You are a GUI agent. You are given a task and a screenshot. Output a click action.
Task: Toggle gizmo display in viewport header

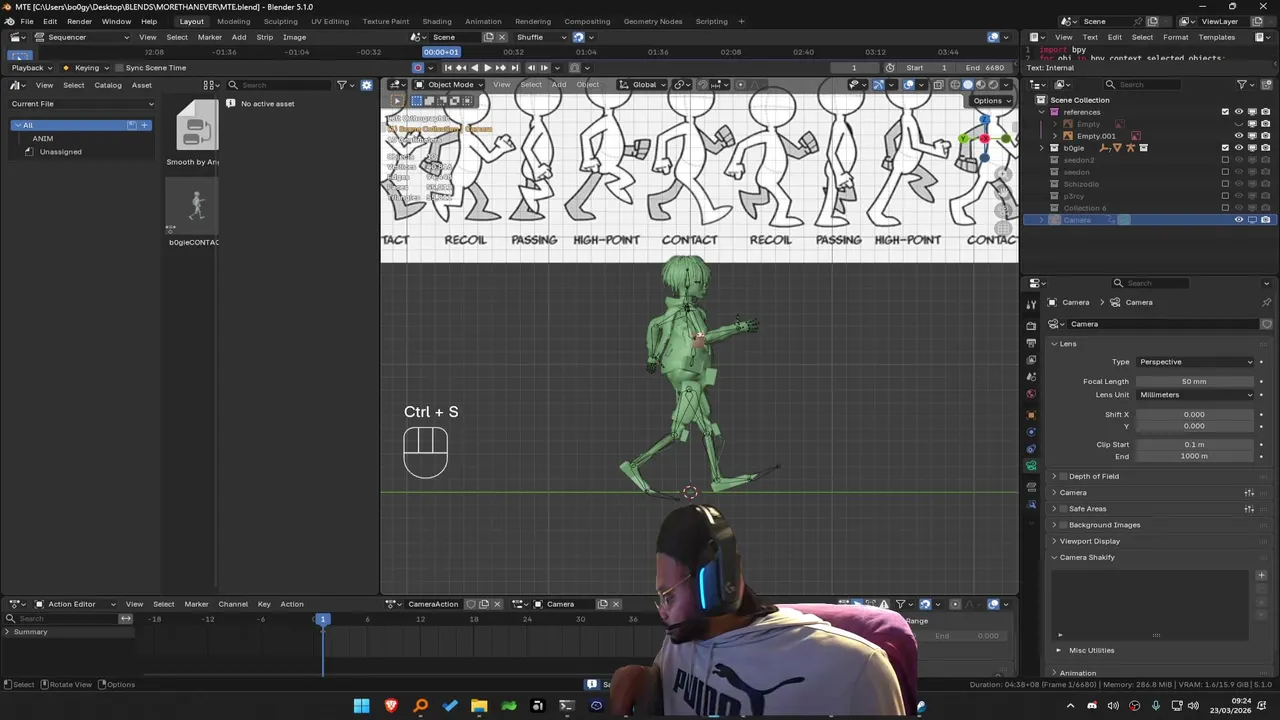point(879,85)
